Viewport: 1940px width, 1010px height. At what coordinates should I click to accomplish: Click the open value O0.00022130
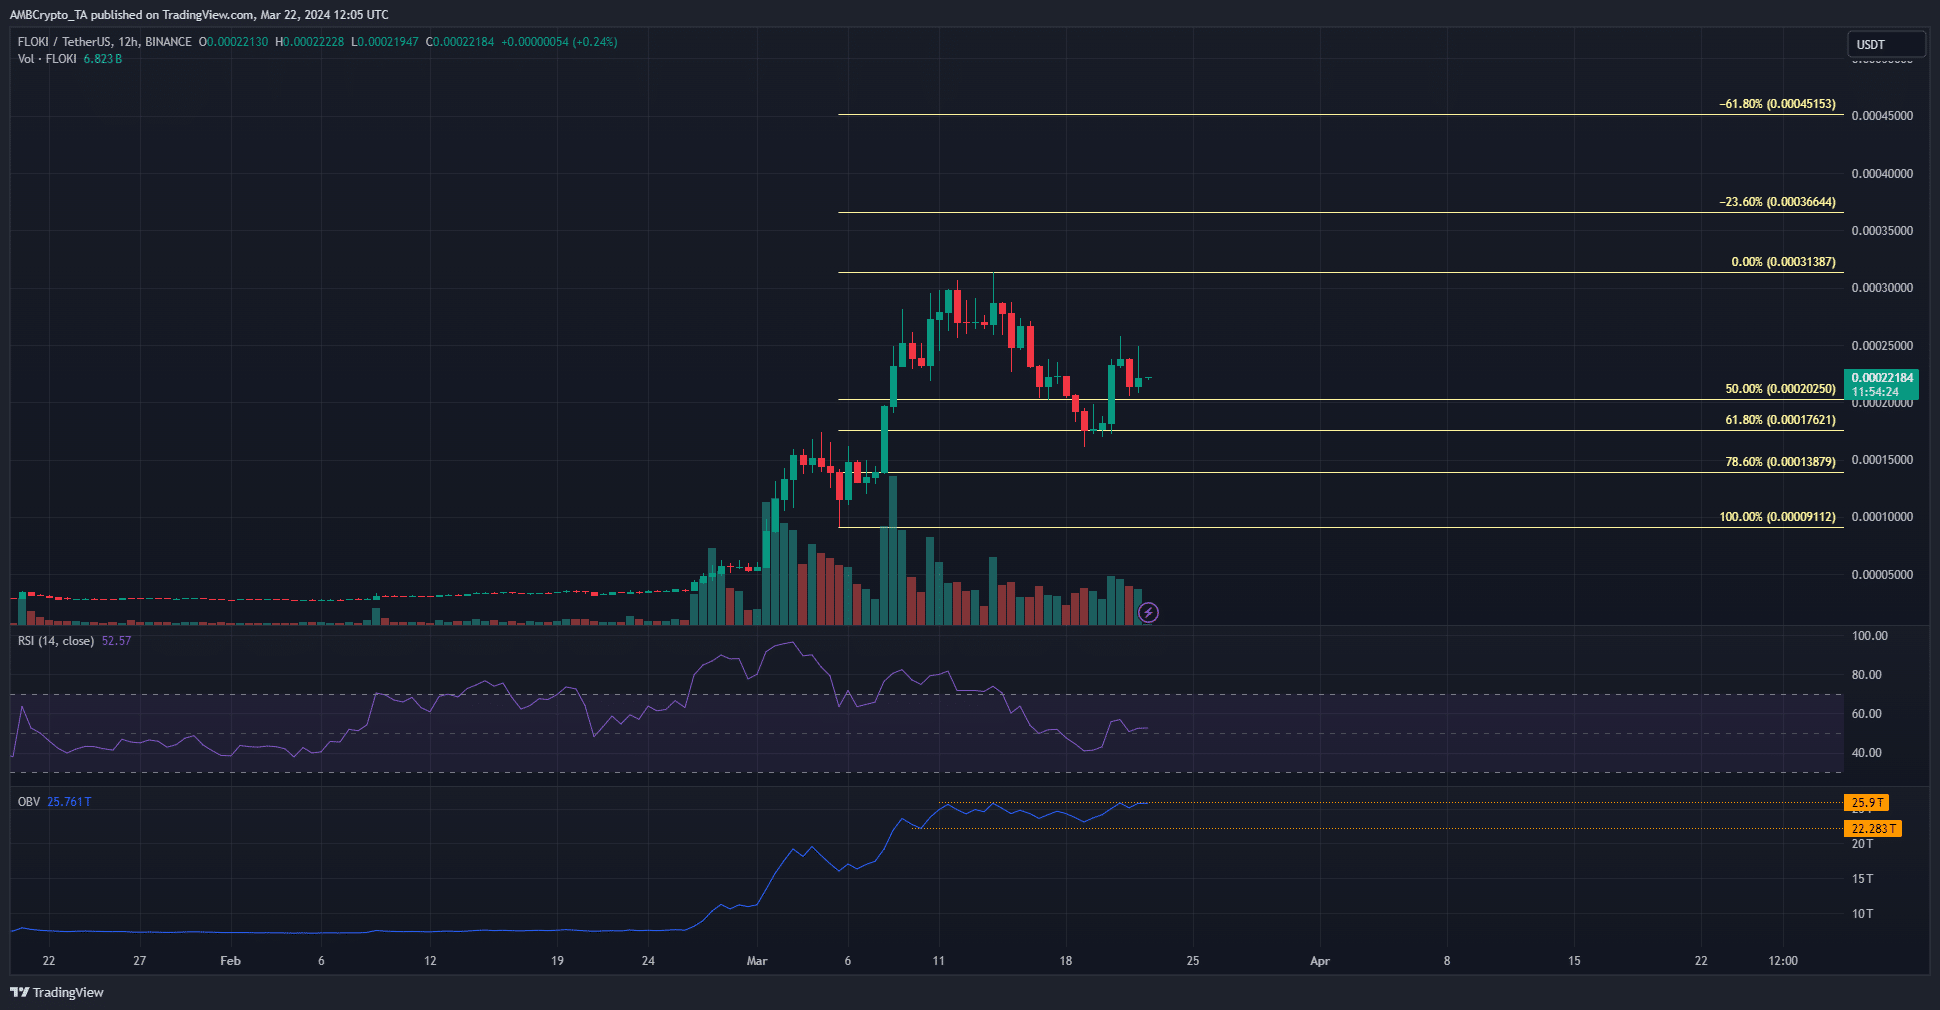pyautogui.click(x=233, y=42)
